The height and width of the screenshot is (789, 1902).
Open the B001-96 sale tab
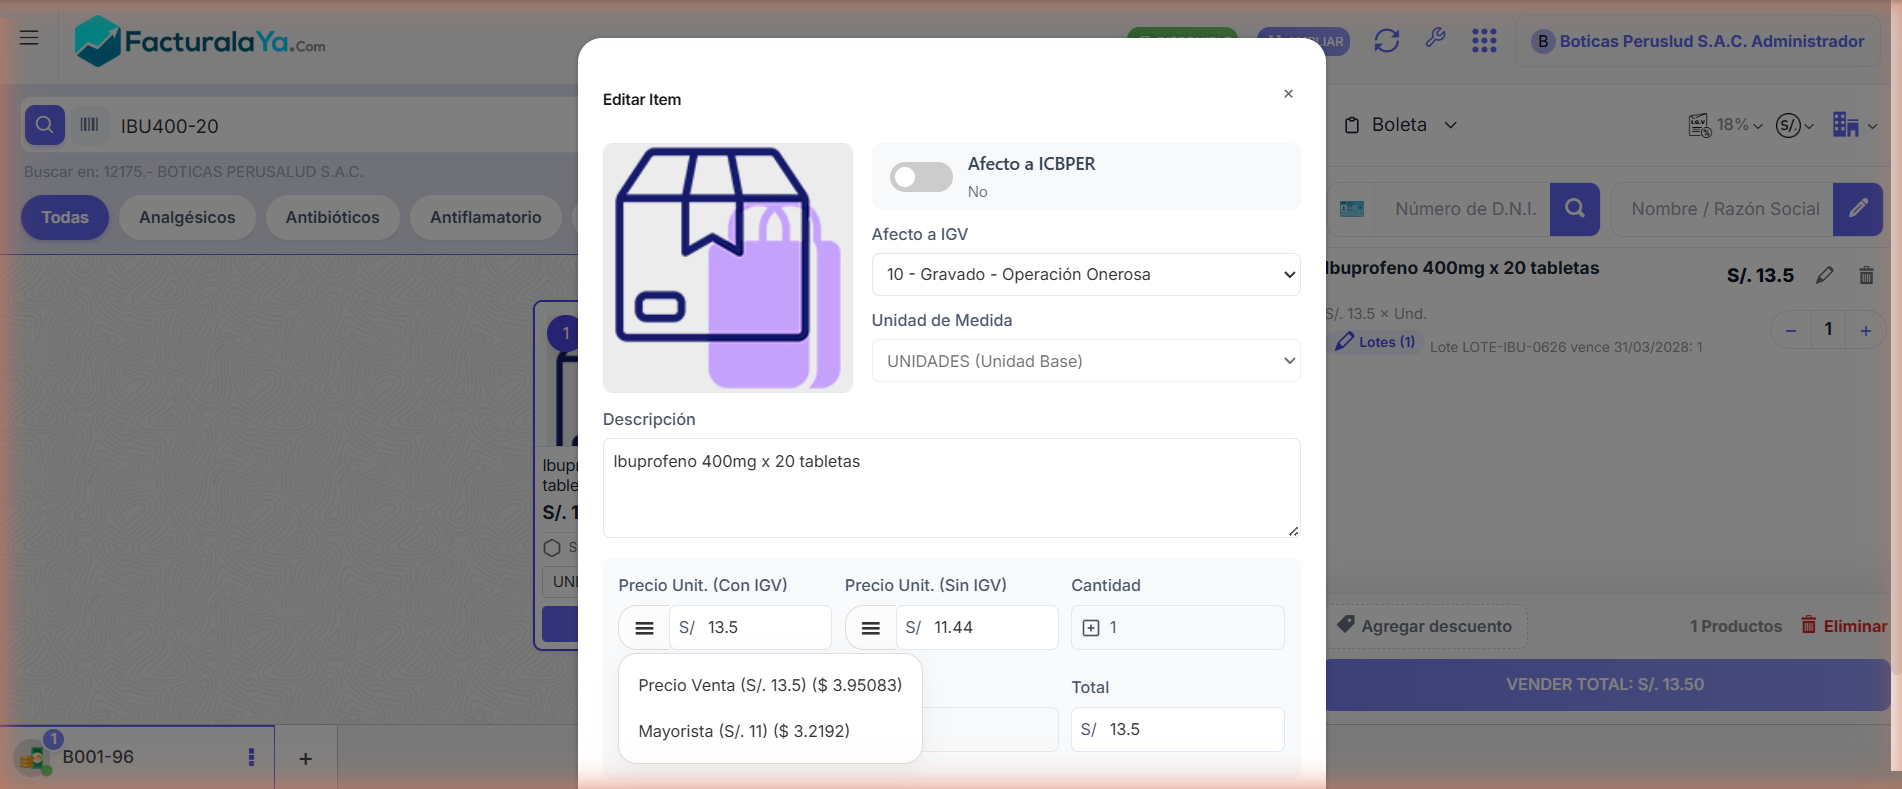coord(137,757)
